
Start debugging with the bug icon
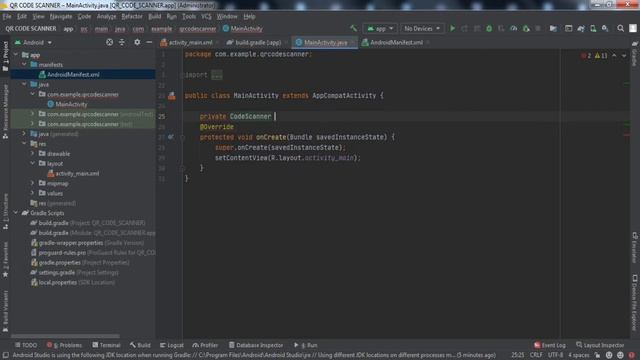coord(489,29)
